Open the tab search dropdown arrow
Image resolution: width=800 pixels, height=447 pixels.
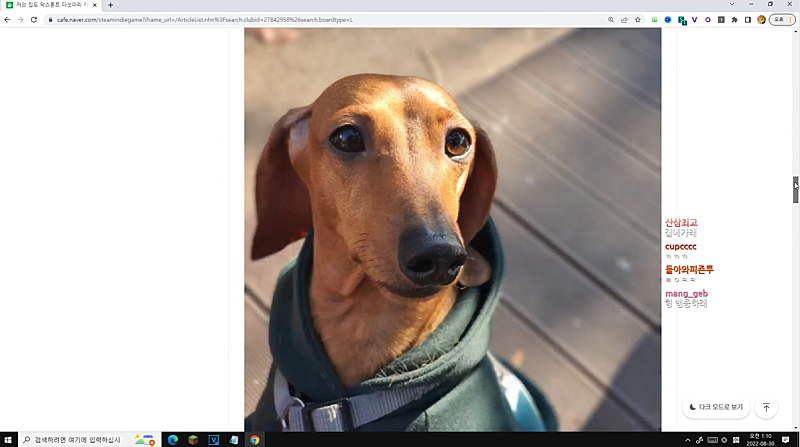tap(732, 4)
